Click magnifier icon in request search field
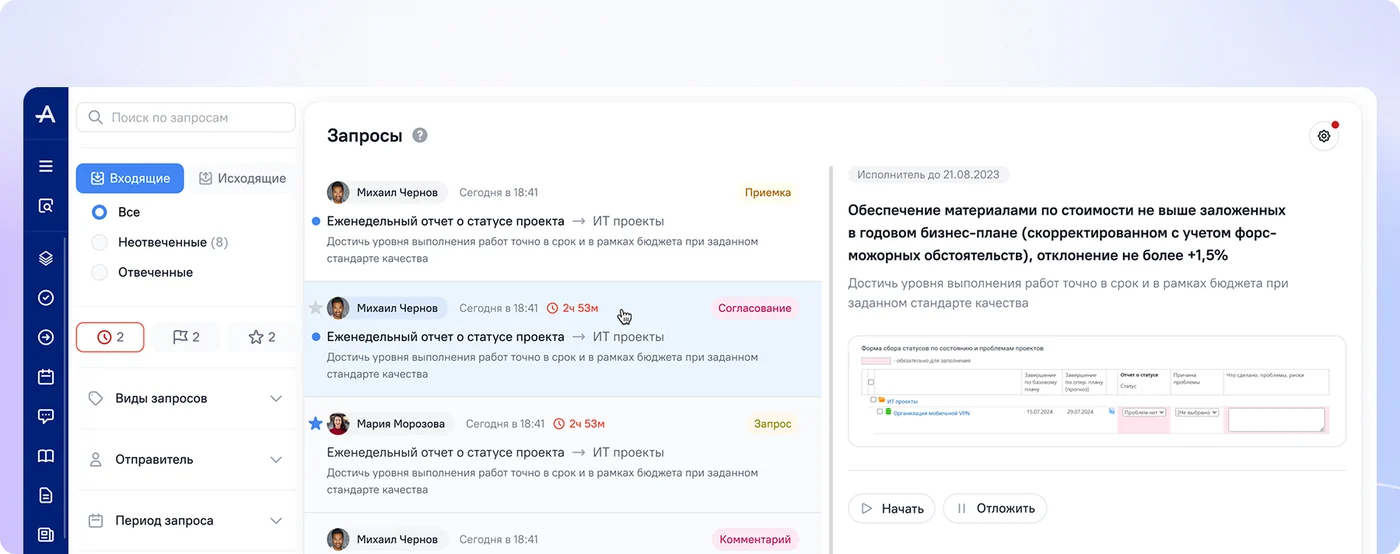Image resolution: width=1400 pixels, height=554 pixels. point(96,117)
